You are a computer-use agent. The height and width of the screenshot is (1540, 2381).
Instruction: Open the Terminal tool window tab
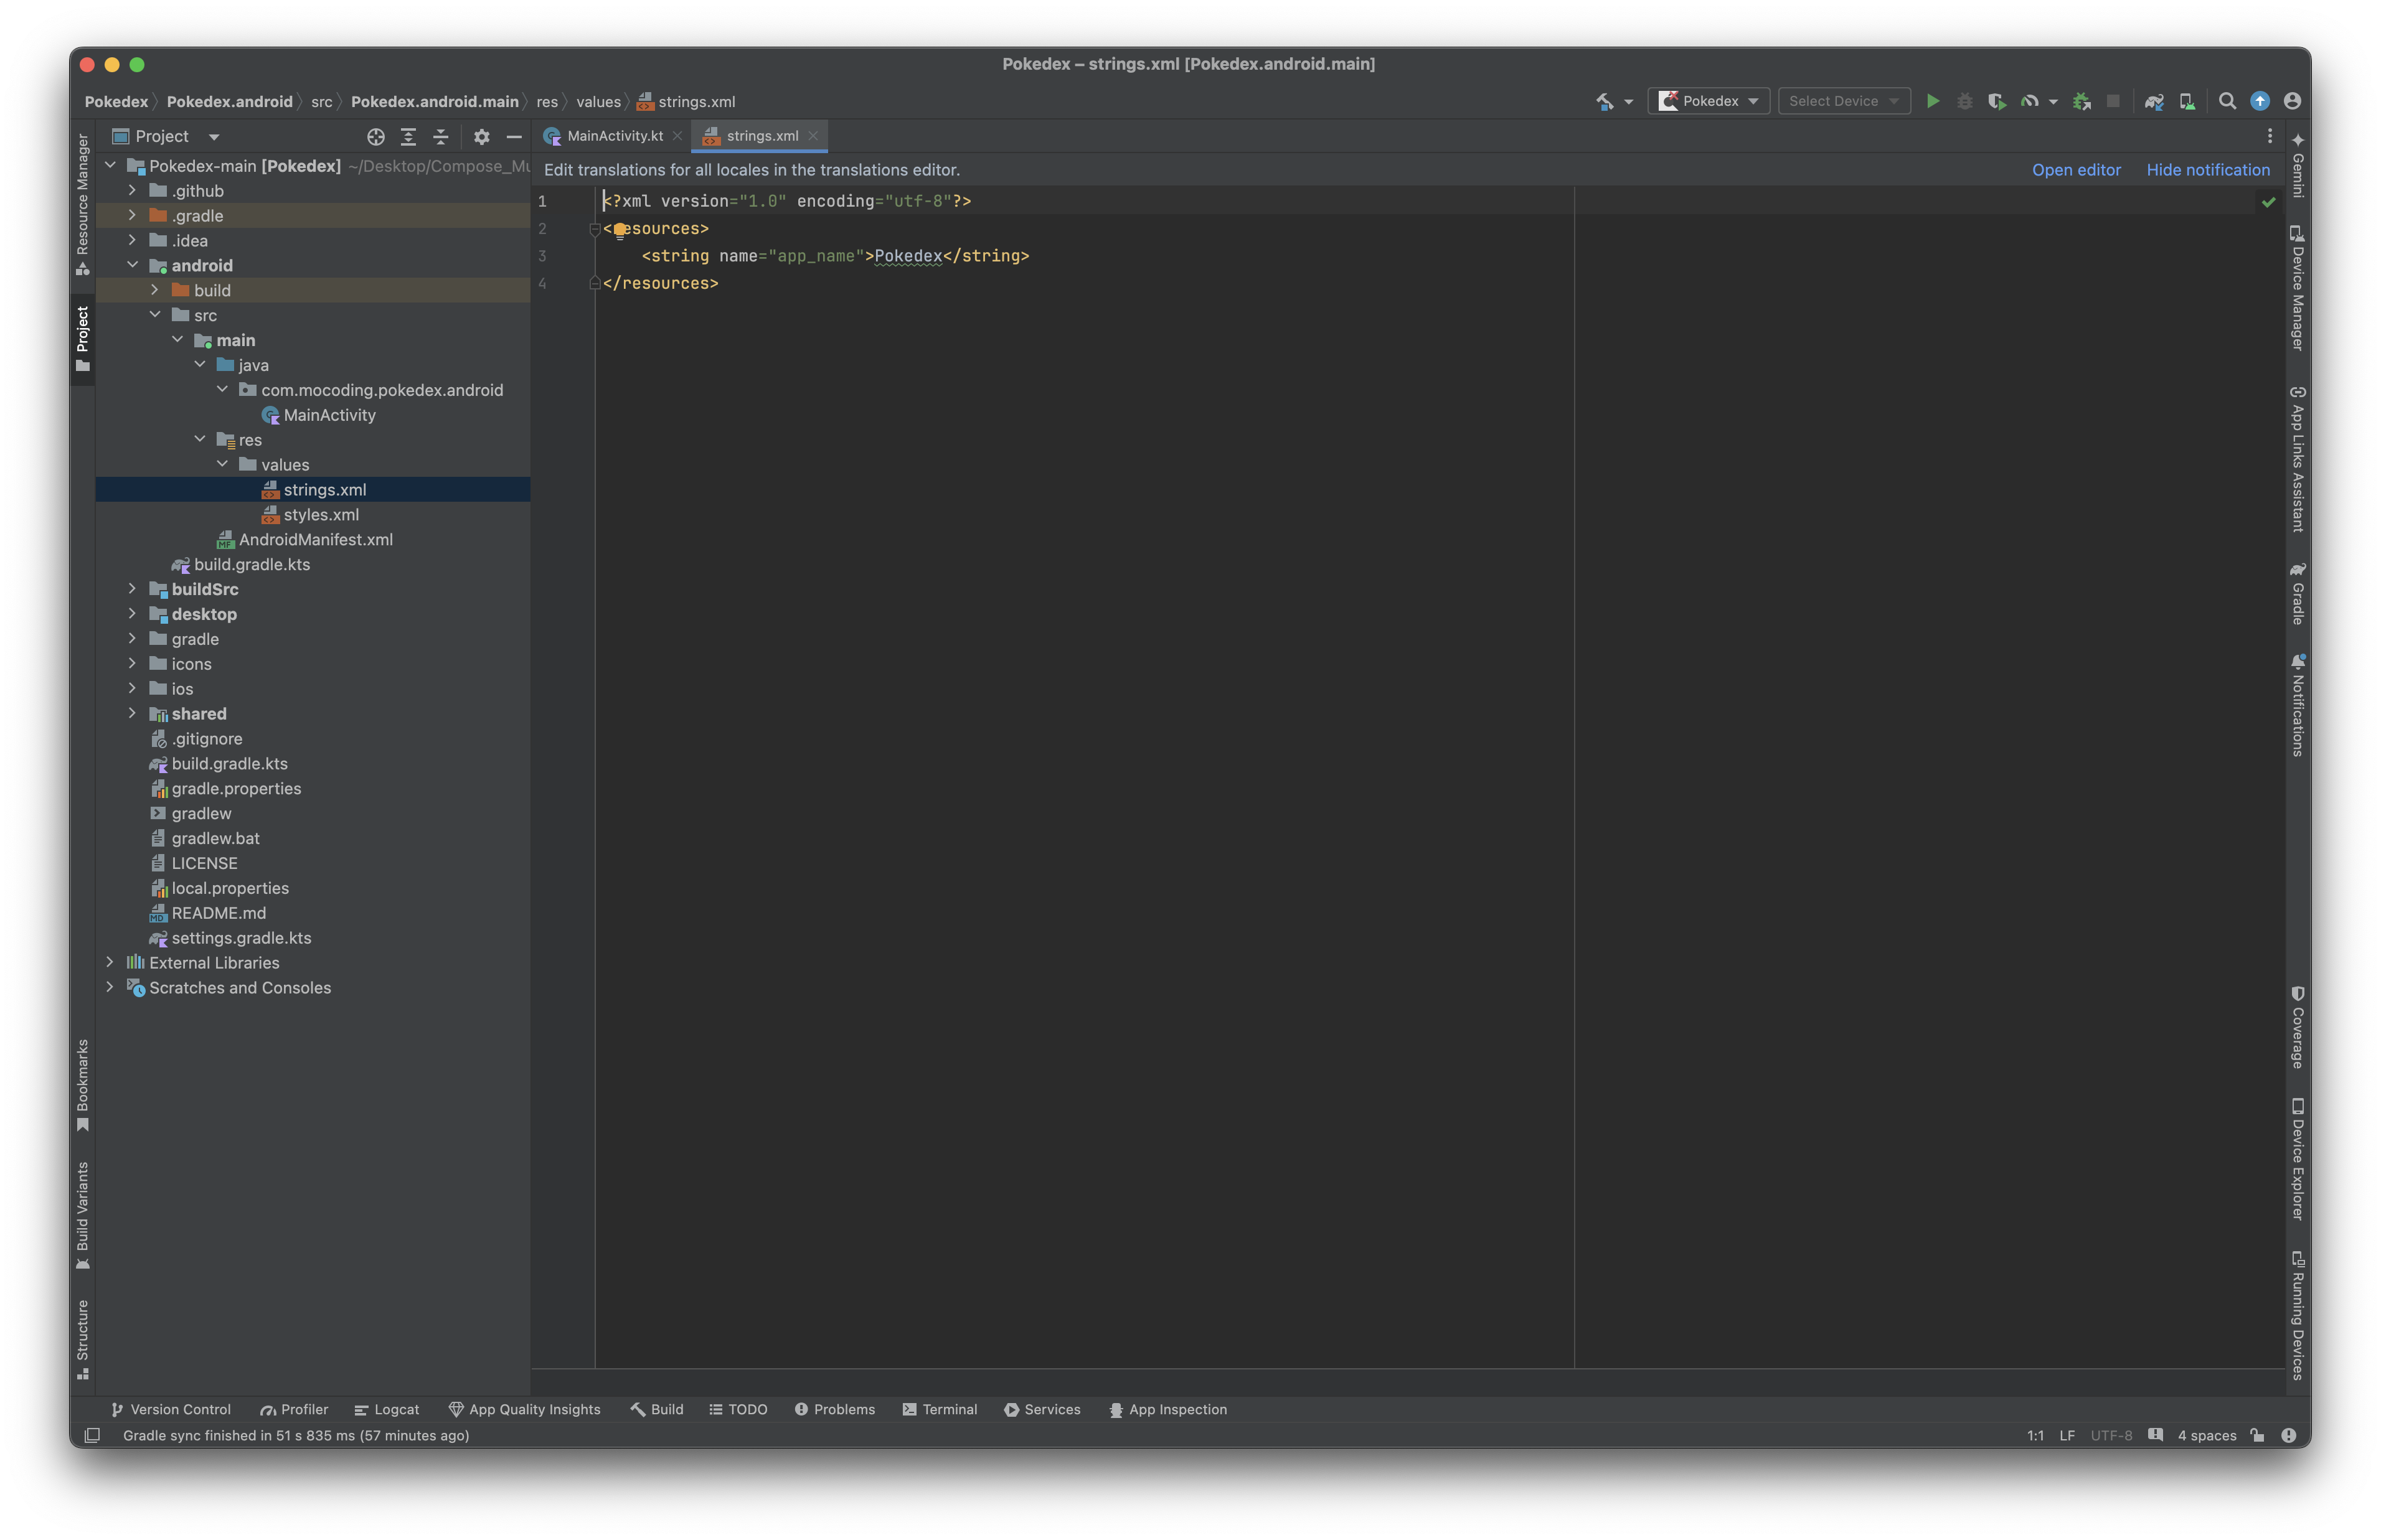pyautogui.click(x=939, y=1409)
